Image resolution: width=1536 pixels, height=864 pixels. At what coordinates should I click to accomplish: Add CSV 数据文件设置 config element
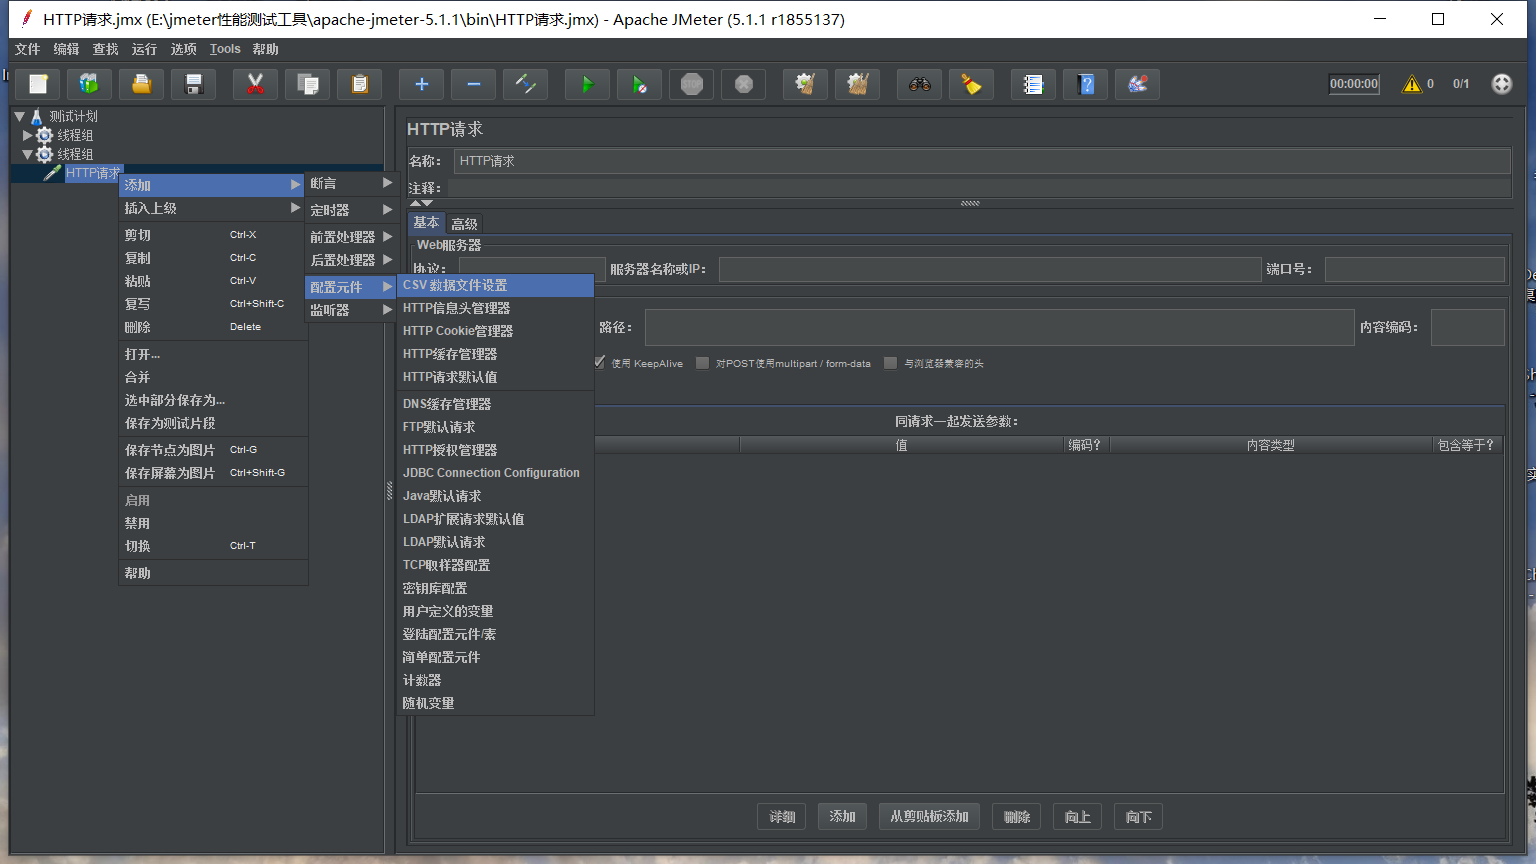click(x=496, y=285)
